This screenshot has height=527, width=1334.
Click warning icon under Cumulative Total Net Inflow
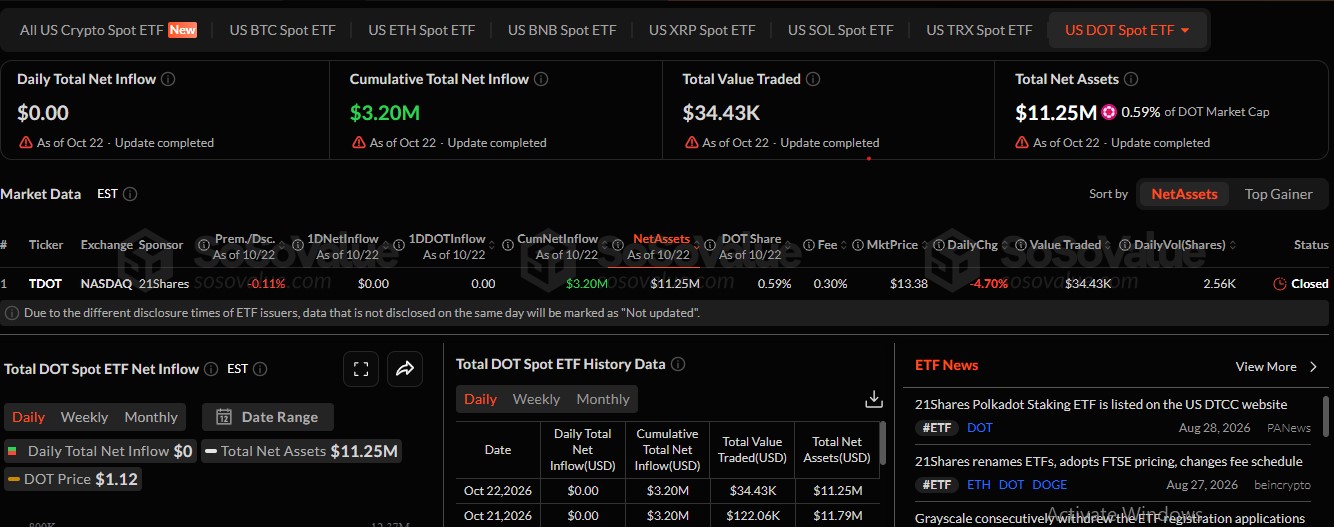coord(358,142)
